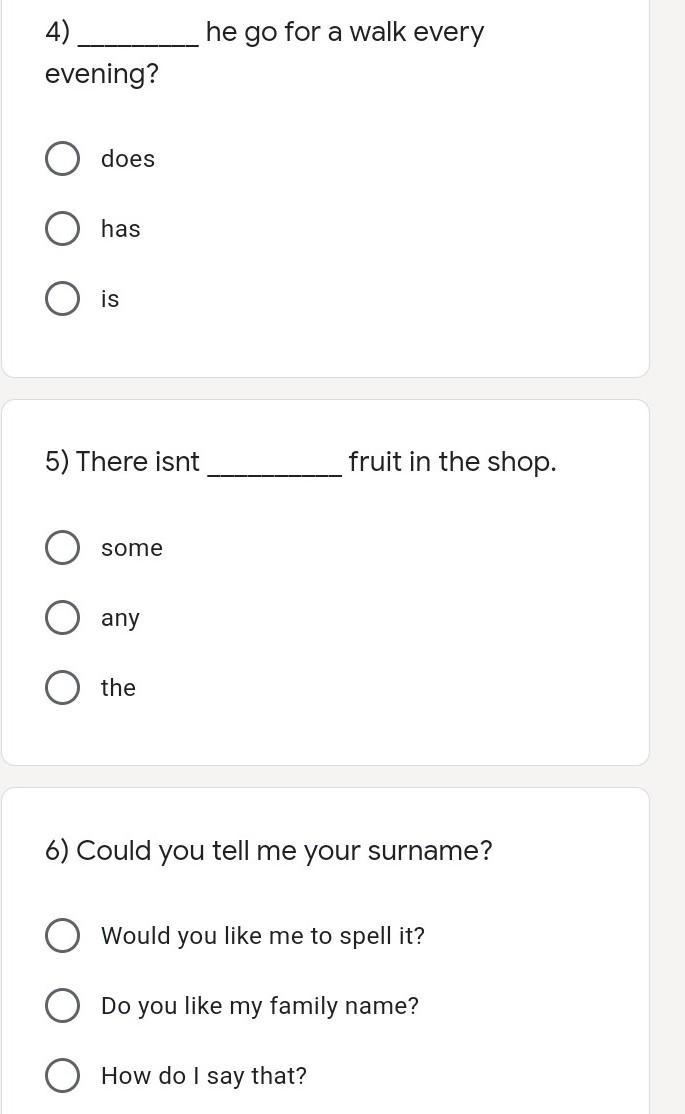Viewport: 685px width, 1114px height.
Task: Mark the radio circle beside 'is'
Action: pos(63,298)
